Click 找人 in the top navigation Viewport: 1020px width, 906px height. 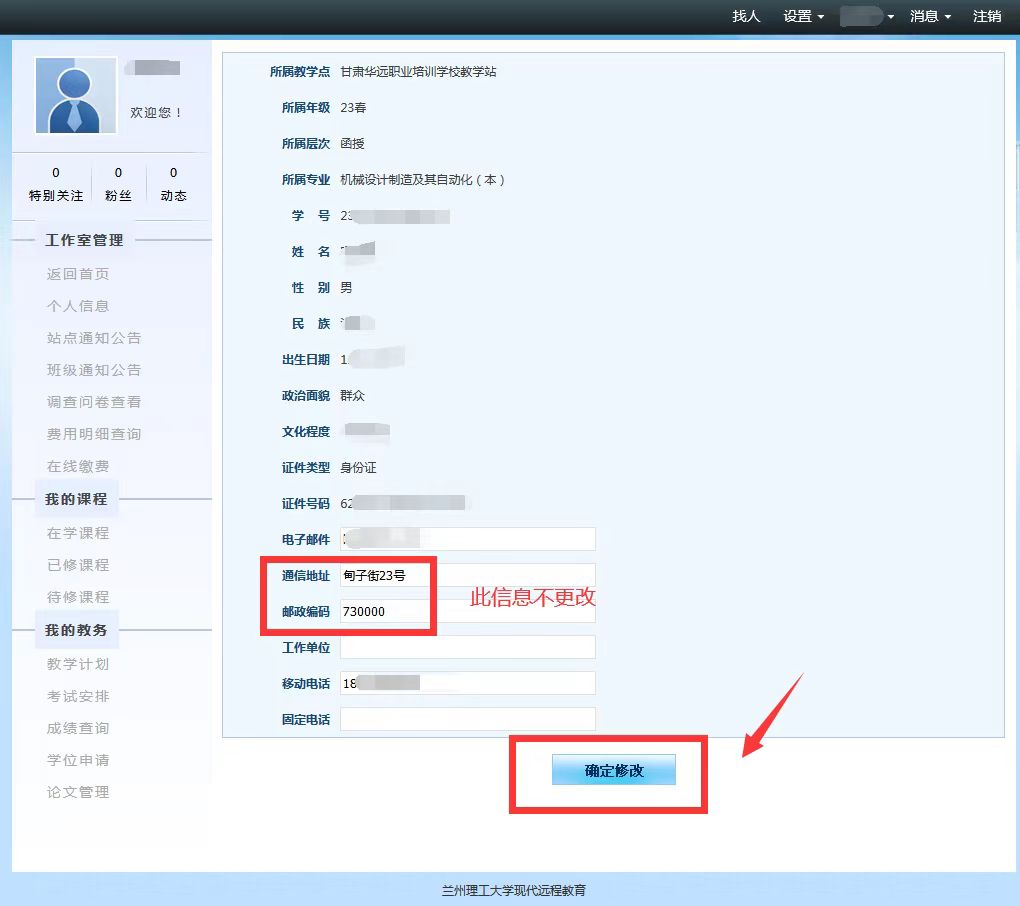tap(746, 16)
